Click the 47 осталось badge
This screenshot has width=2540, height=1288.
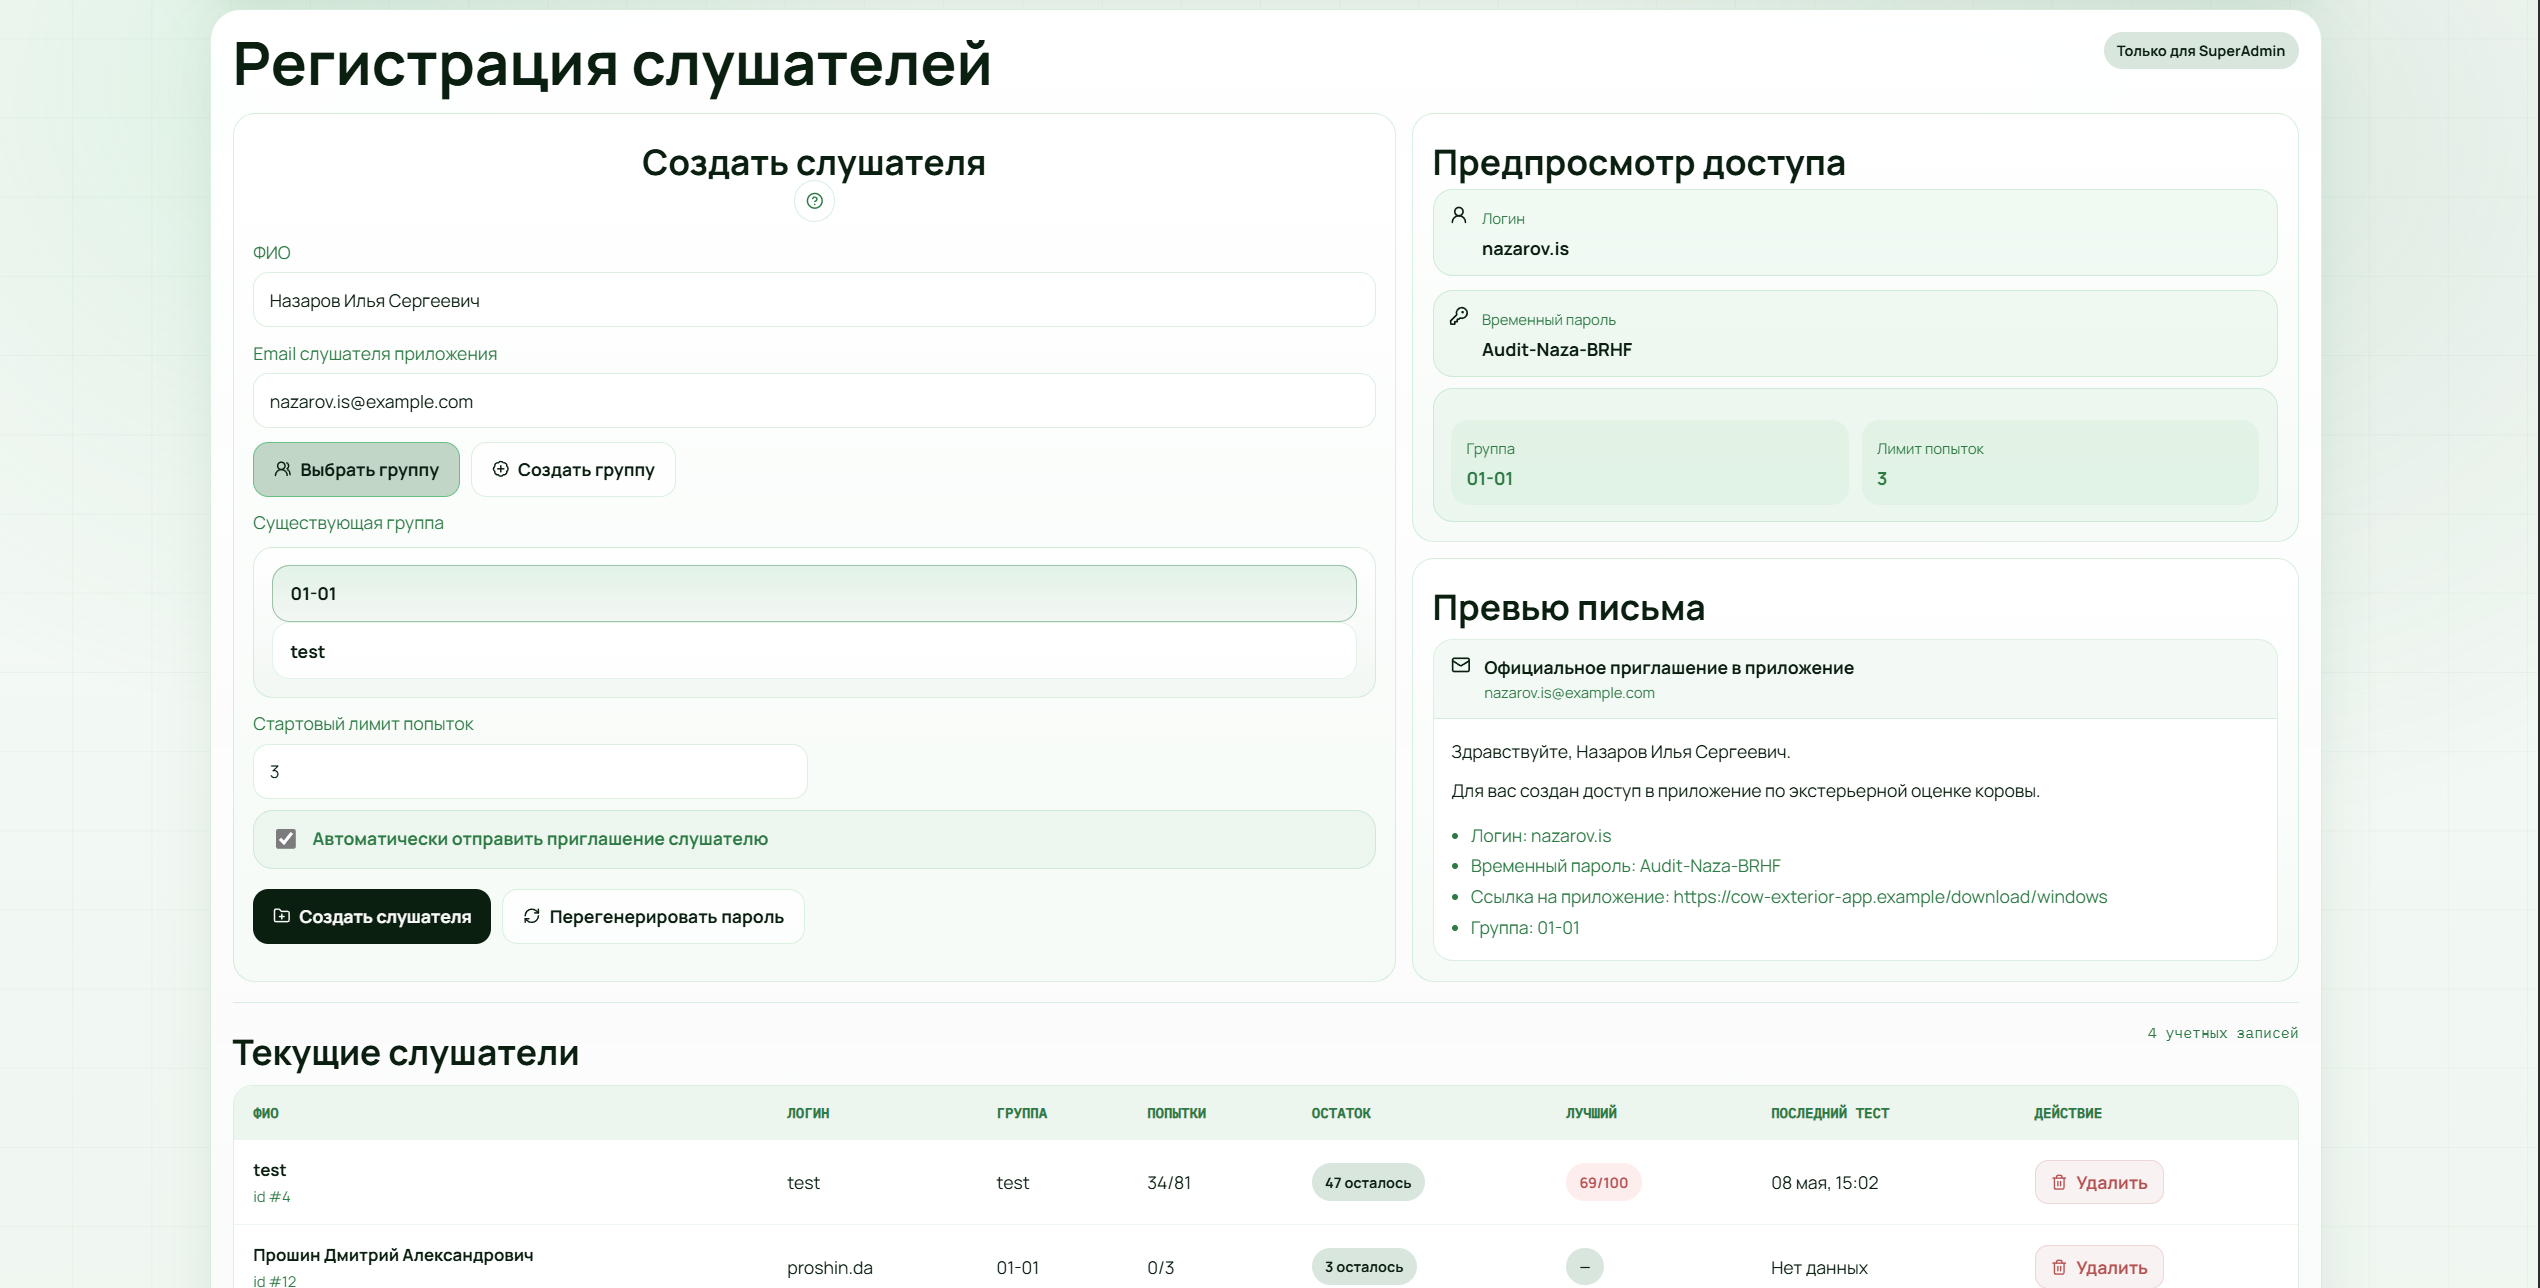click(x=1368, y=1182)
